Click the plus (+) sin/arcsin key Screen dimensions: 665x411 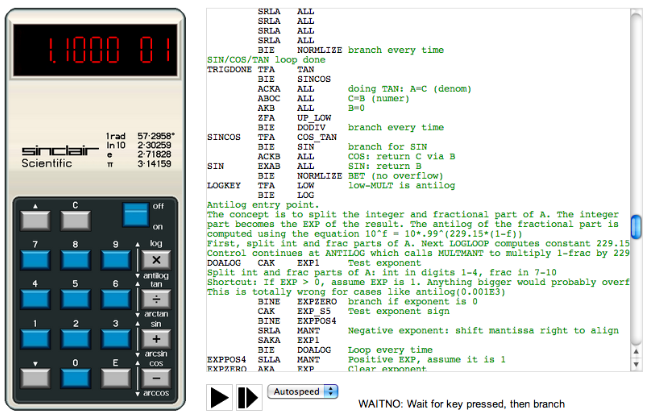click(156, 339)
